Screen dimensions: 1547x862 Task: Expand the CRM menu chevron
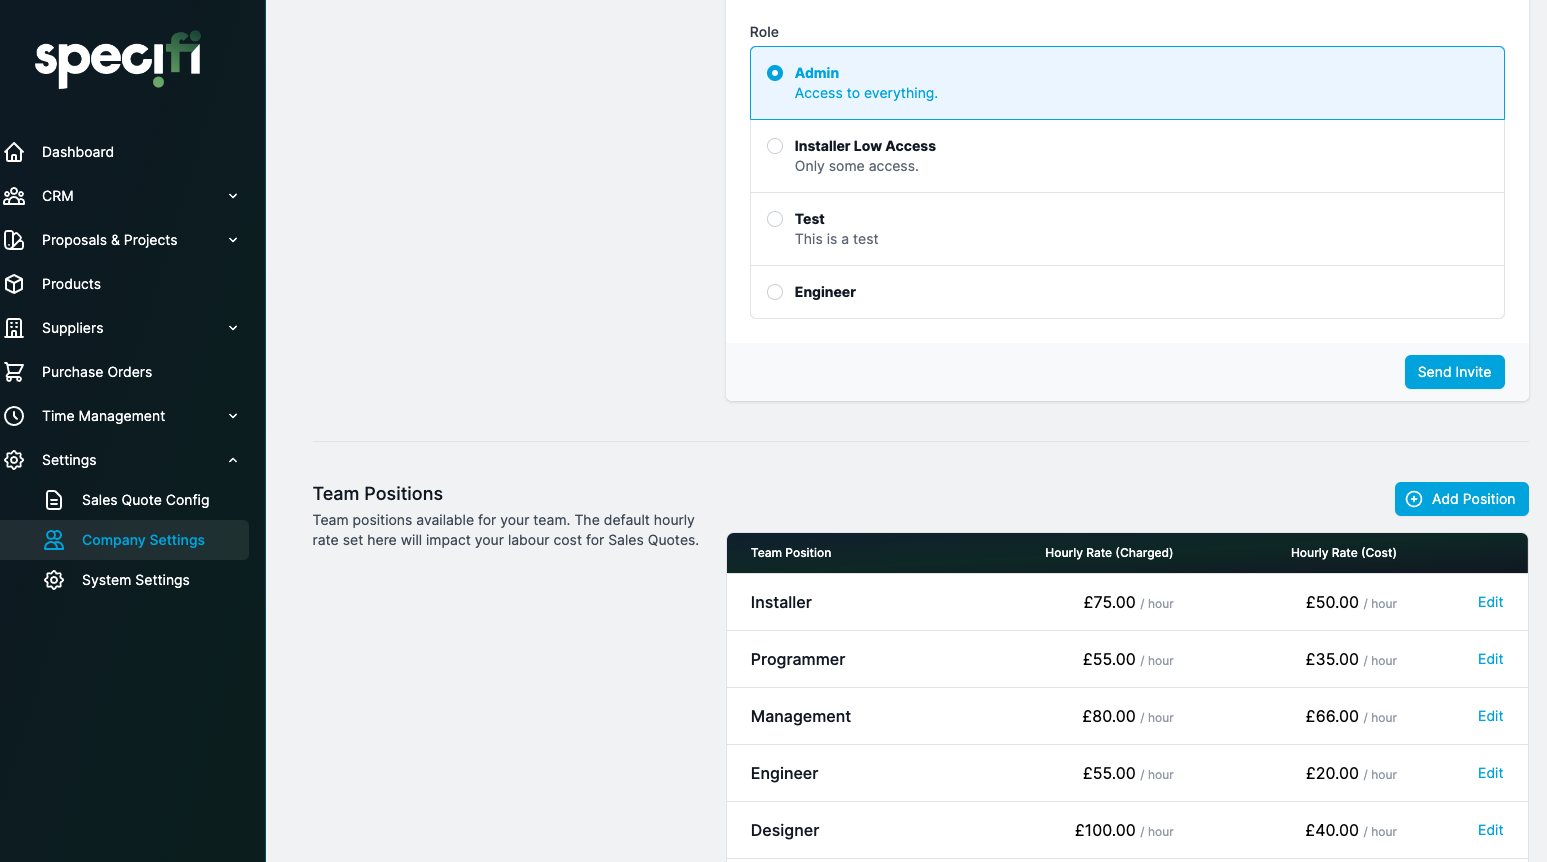pos(233,196)
